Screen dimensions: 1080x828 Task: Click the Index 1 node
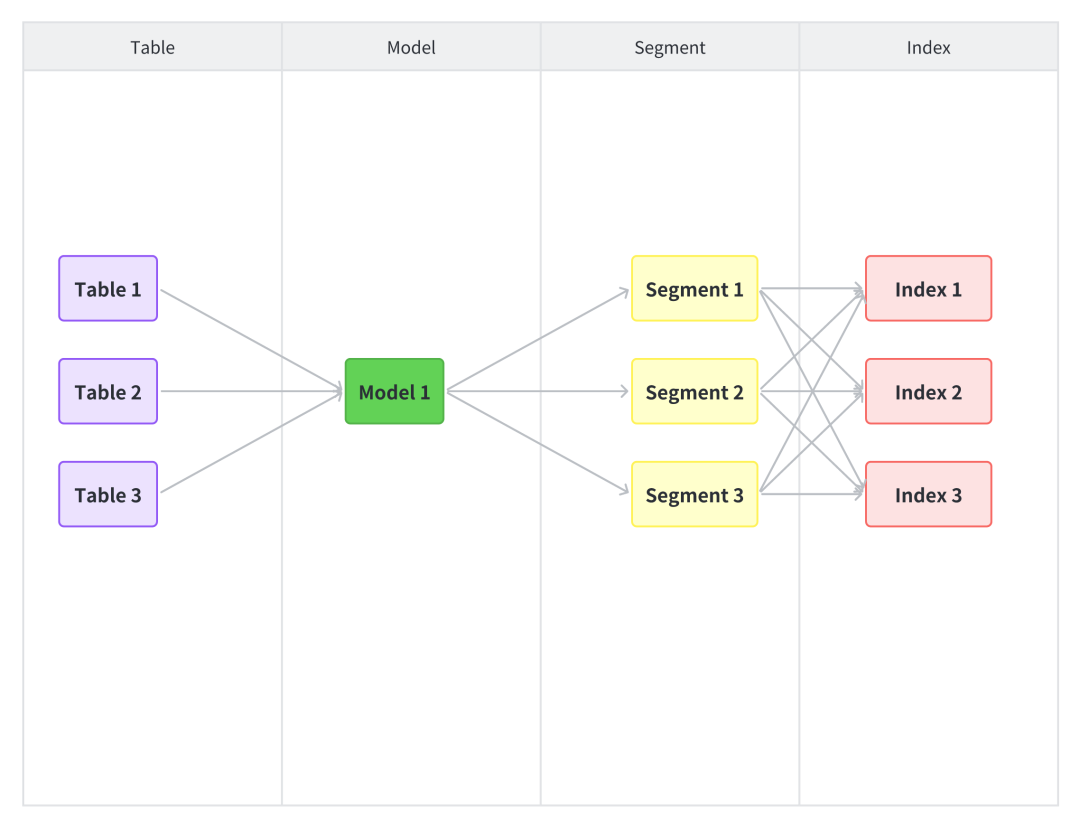point(928,289)
